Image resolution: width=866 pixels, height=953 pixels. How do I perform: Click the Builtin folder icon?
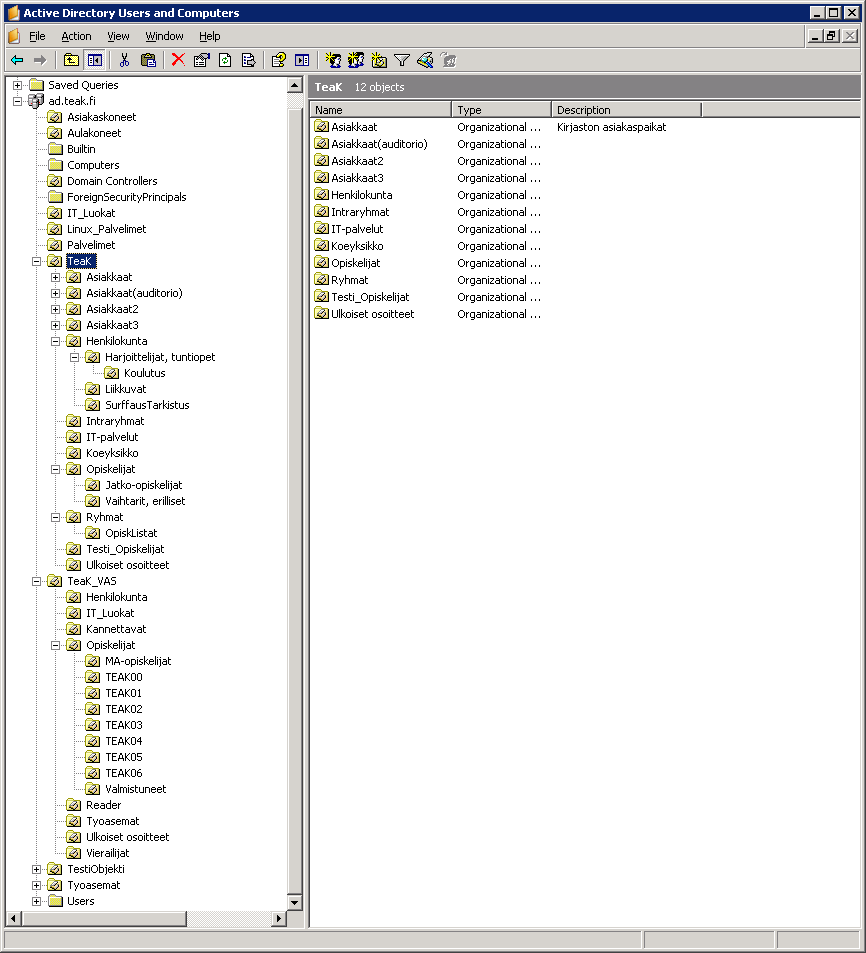(x=55, y=149)
